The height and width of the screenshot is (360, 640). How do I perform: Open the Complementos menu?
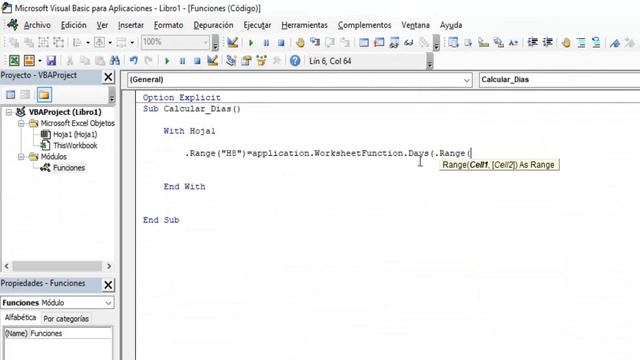364,25
